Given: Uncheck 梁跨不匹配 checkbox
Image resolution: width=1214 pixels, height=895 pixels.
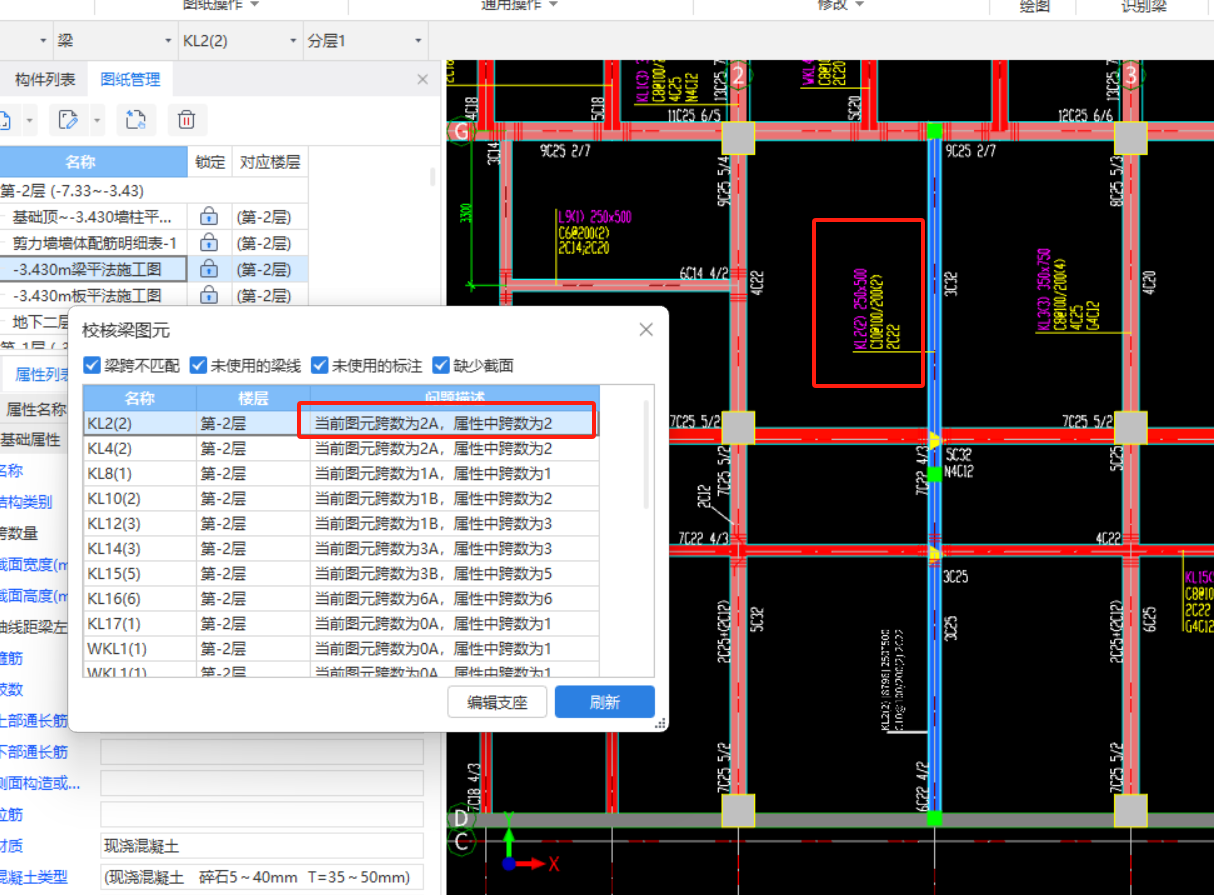Looking at the screenshot, I should pyautogui.click(x=93, y=365).
